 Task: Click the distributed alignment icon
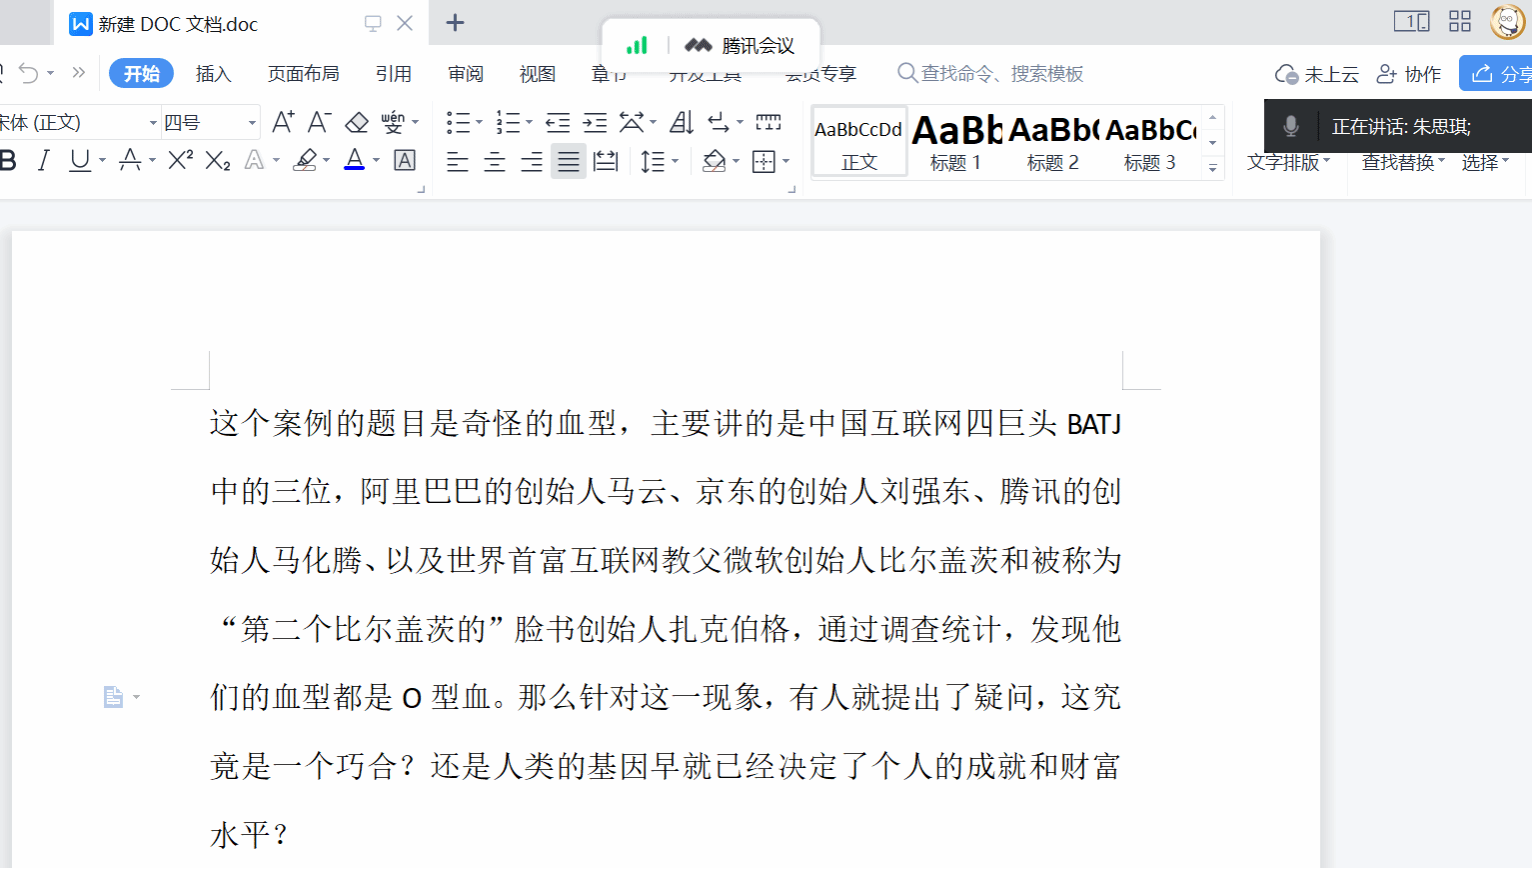[x=605, y=161]
